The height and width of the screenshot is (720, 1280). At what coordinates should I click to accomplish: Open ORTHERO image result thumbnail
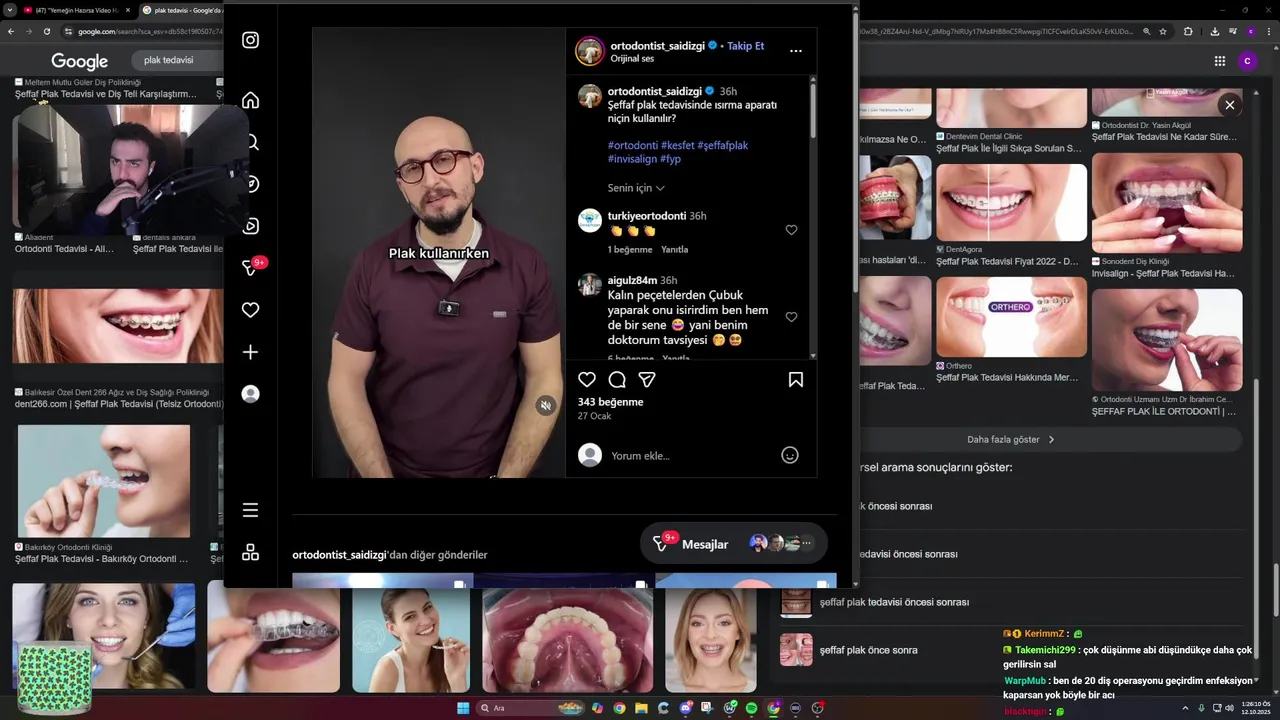click(1011, 317)
